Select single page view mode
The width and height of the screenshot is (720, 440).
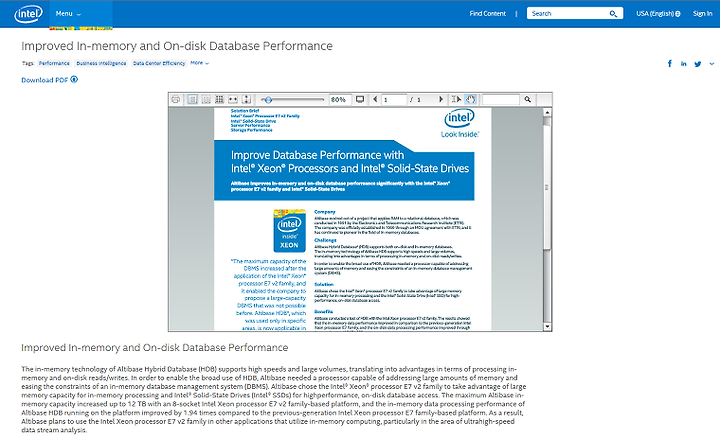[x=192, y=99]
